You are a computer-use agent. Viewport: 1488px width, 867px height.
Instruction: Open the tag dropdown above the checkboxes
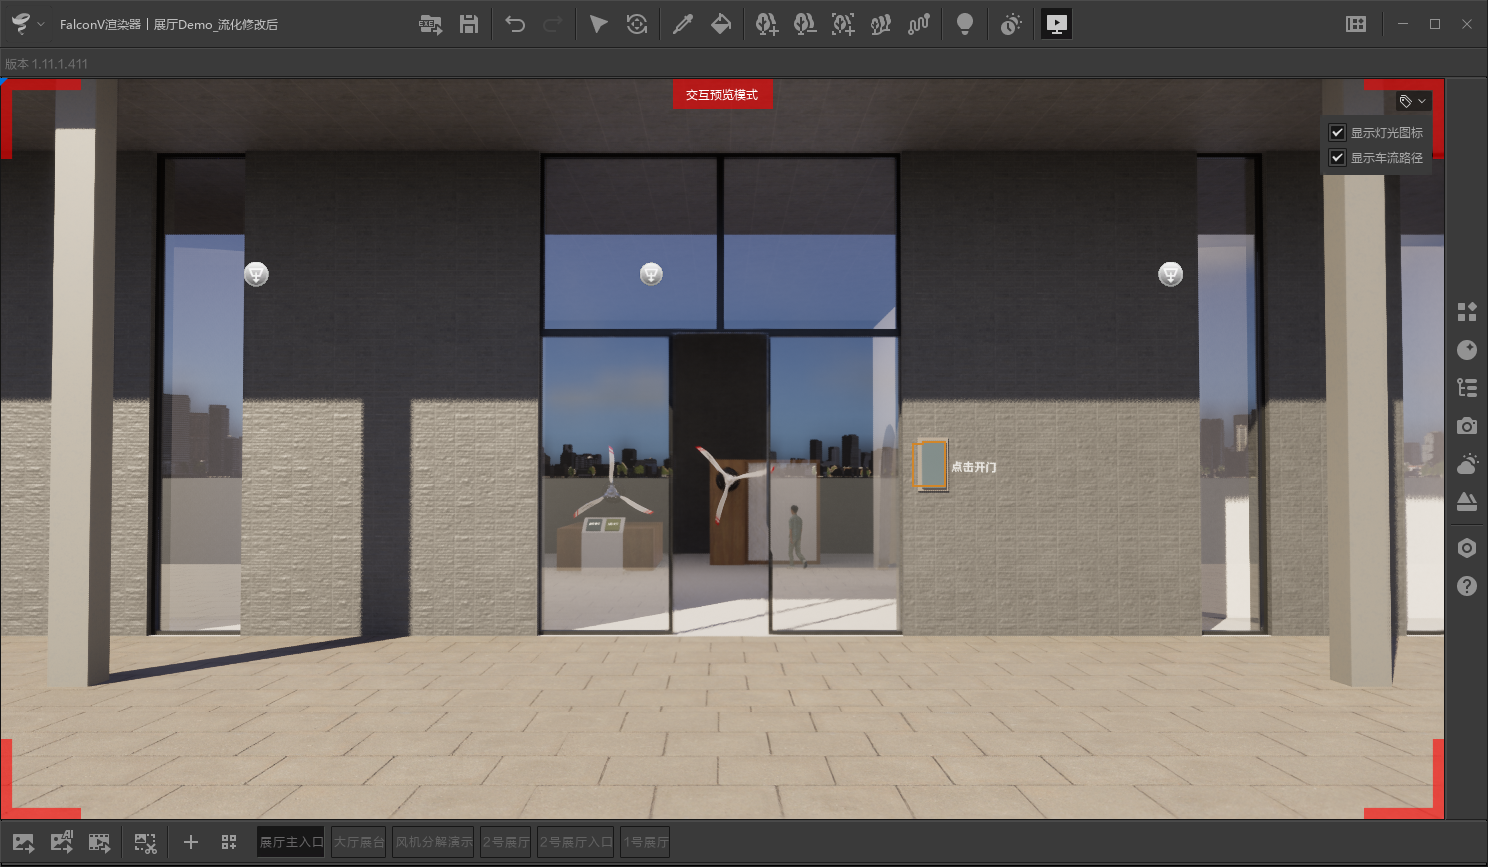tap(1412, 100)
